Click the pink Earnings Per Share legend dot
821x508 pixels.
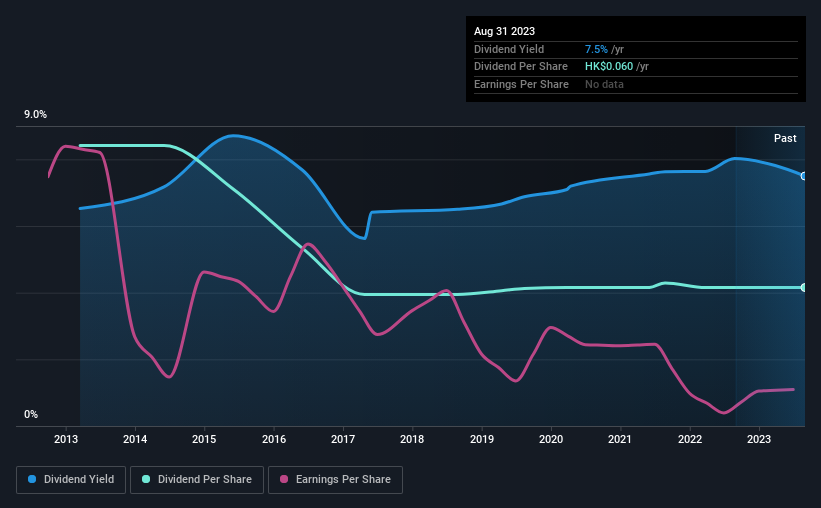284,479
